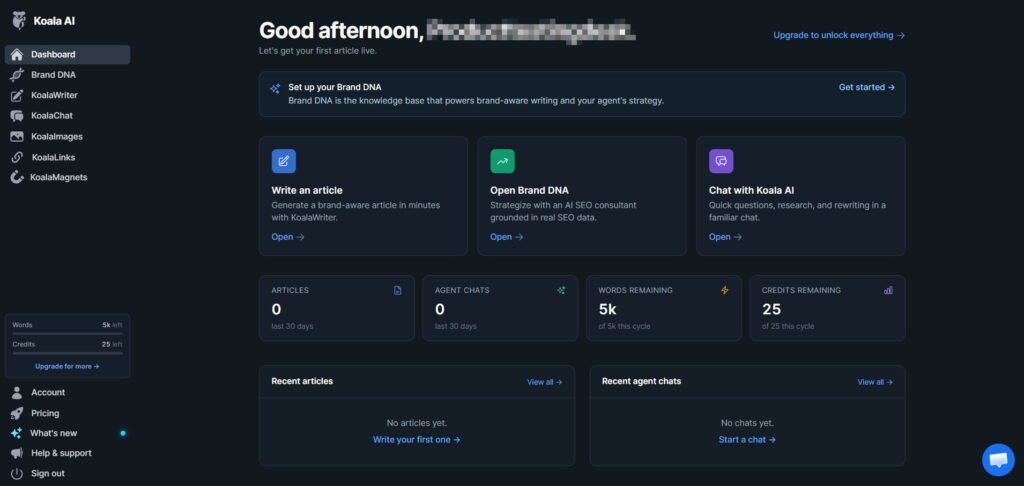1024x486 pixels.
Task: Click the KoalaChat speech bubble icon
Action: click(17, 116)
